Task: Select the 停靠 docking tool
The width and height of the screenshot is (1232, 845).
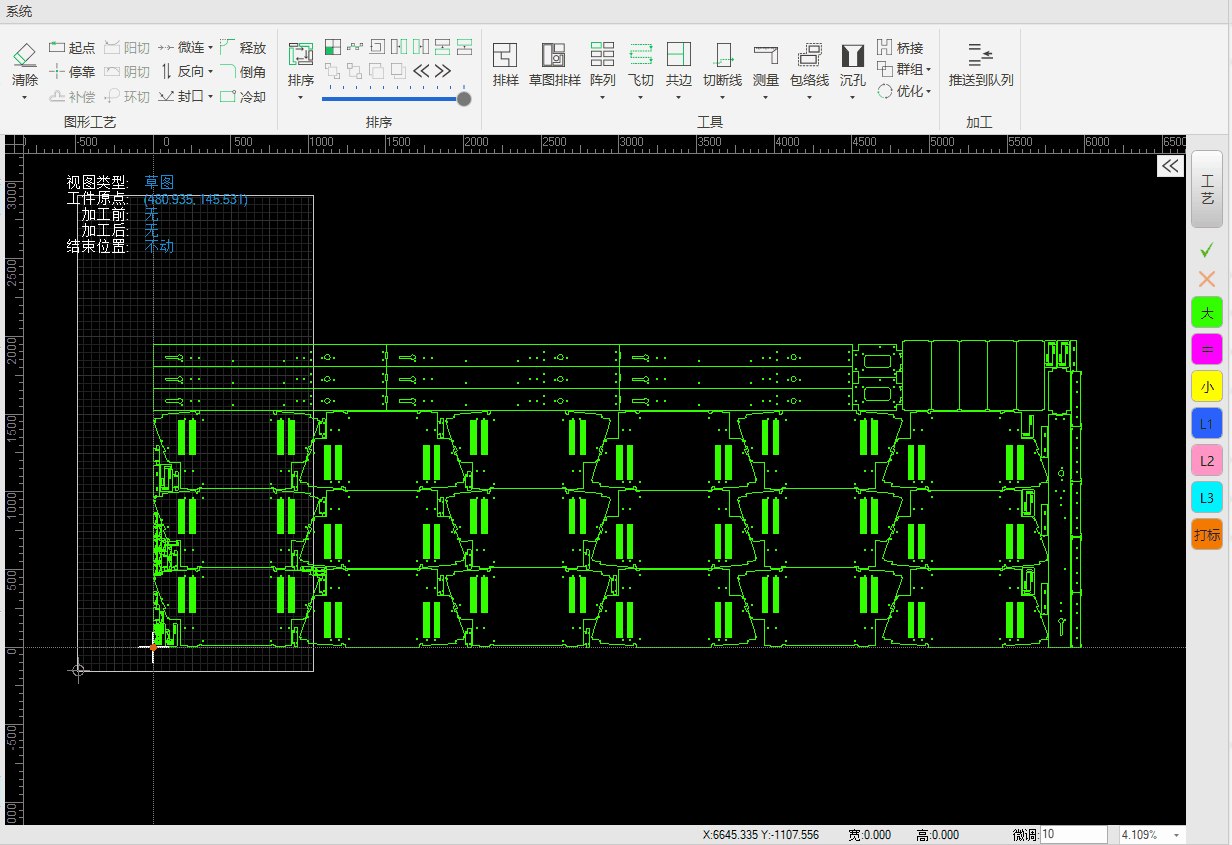Action: coord(72,72)
